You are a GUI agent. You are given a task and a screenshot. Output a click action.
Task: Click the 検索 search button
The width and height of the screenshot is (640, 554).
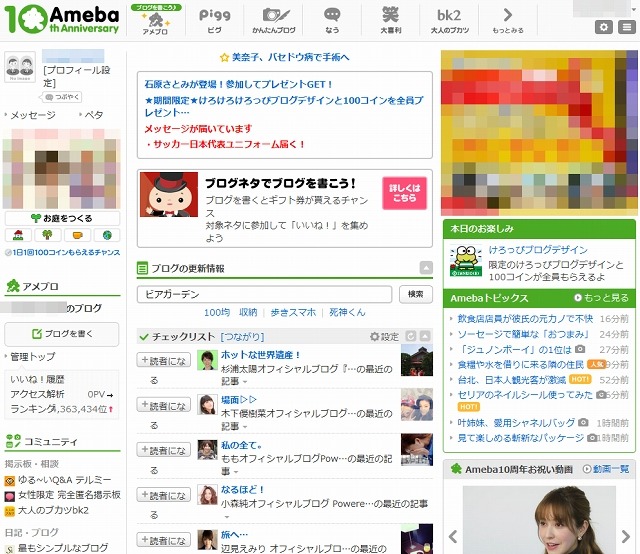(416, 294)
